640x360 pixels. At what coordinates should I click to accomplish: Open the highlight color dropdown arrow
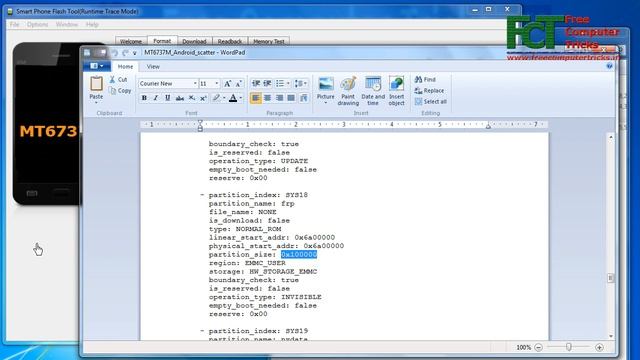pos(224,98)
